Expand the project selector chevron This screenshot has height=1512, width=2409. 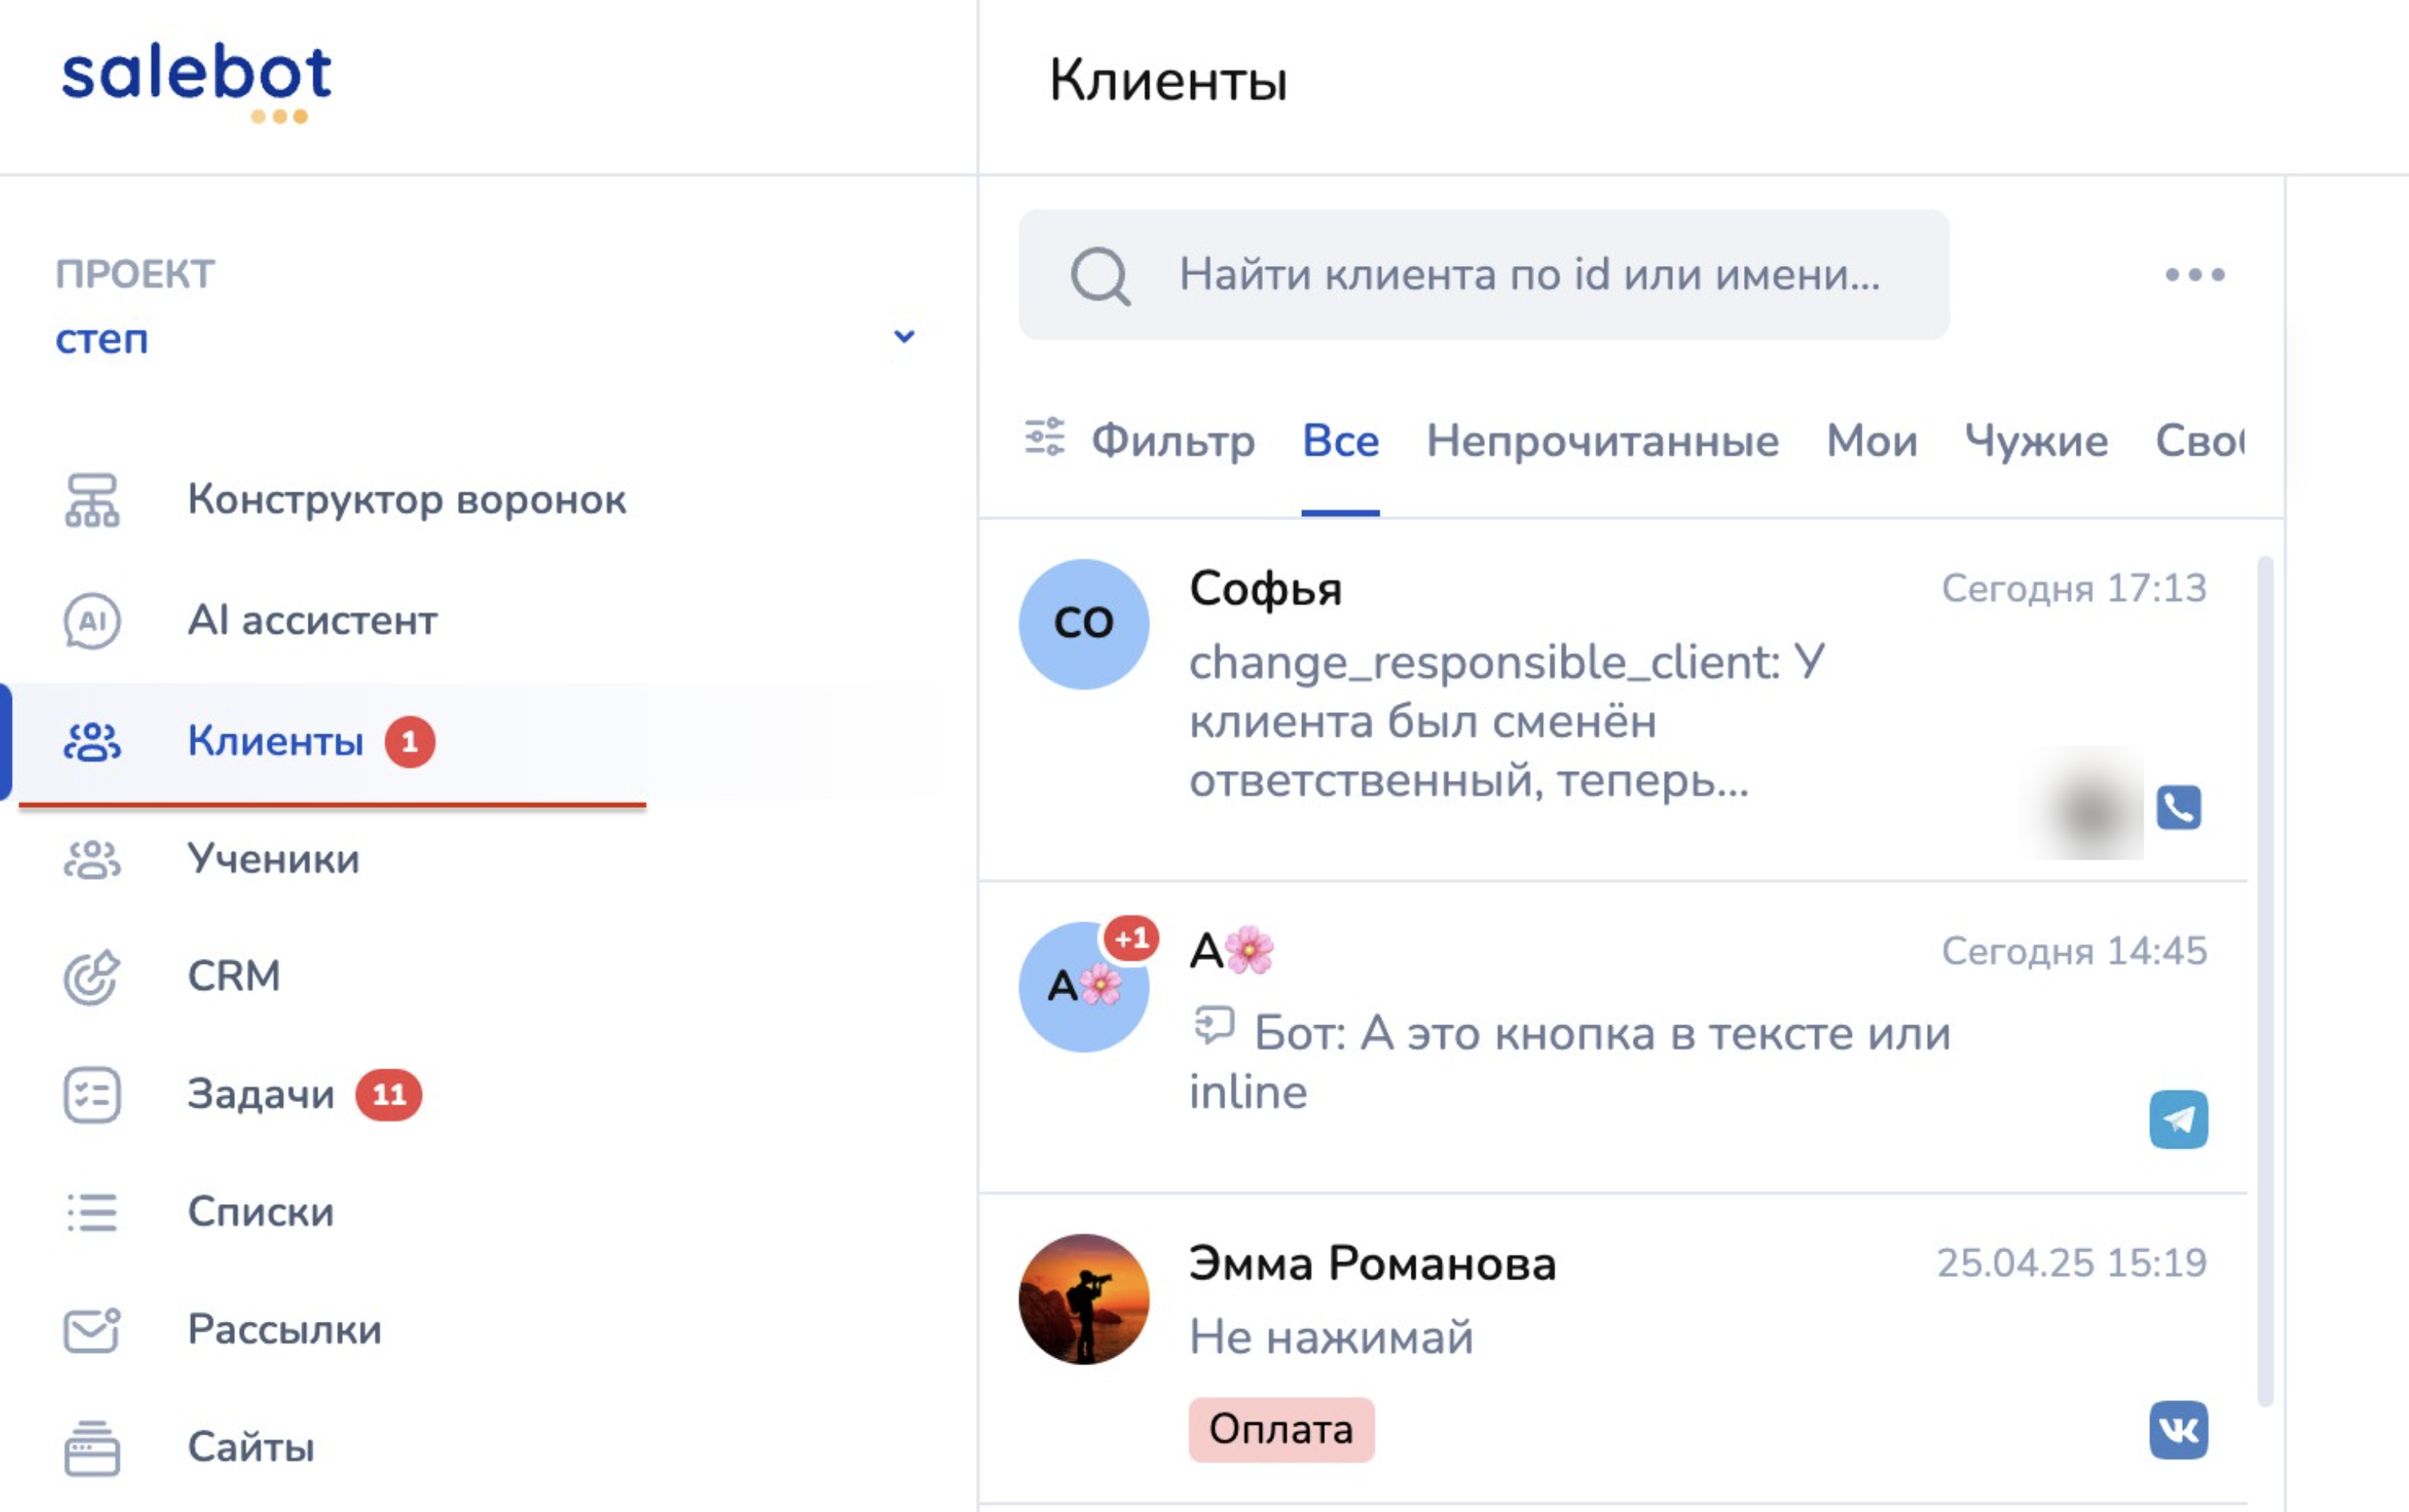(904, 337)
